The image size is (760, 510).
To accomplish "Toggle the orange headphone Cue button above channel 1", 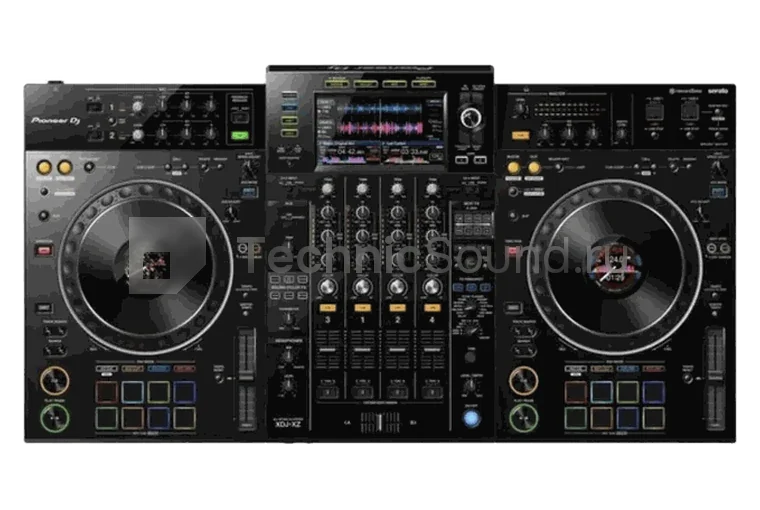I will tap(362, 308).
